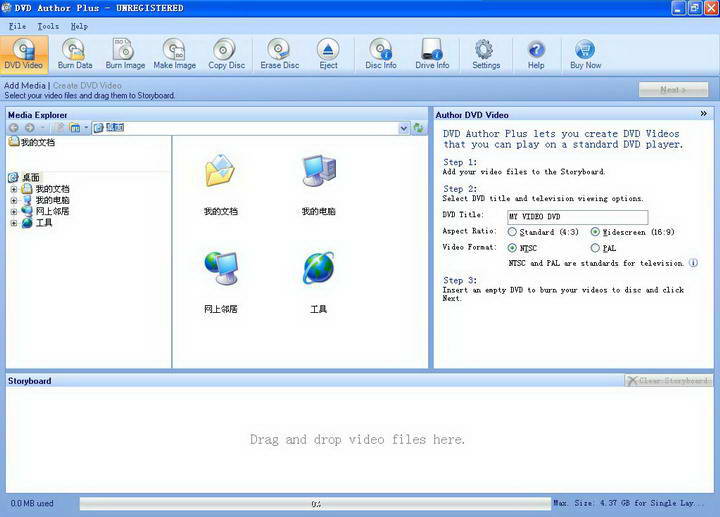Choose the Erase Disc tool
This screenshot has width=720, height=517.
pyautogui.click(x=279, y=54)
